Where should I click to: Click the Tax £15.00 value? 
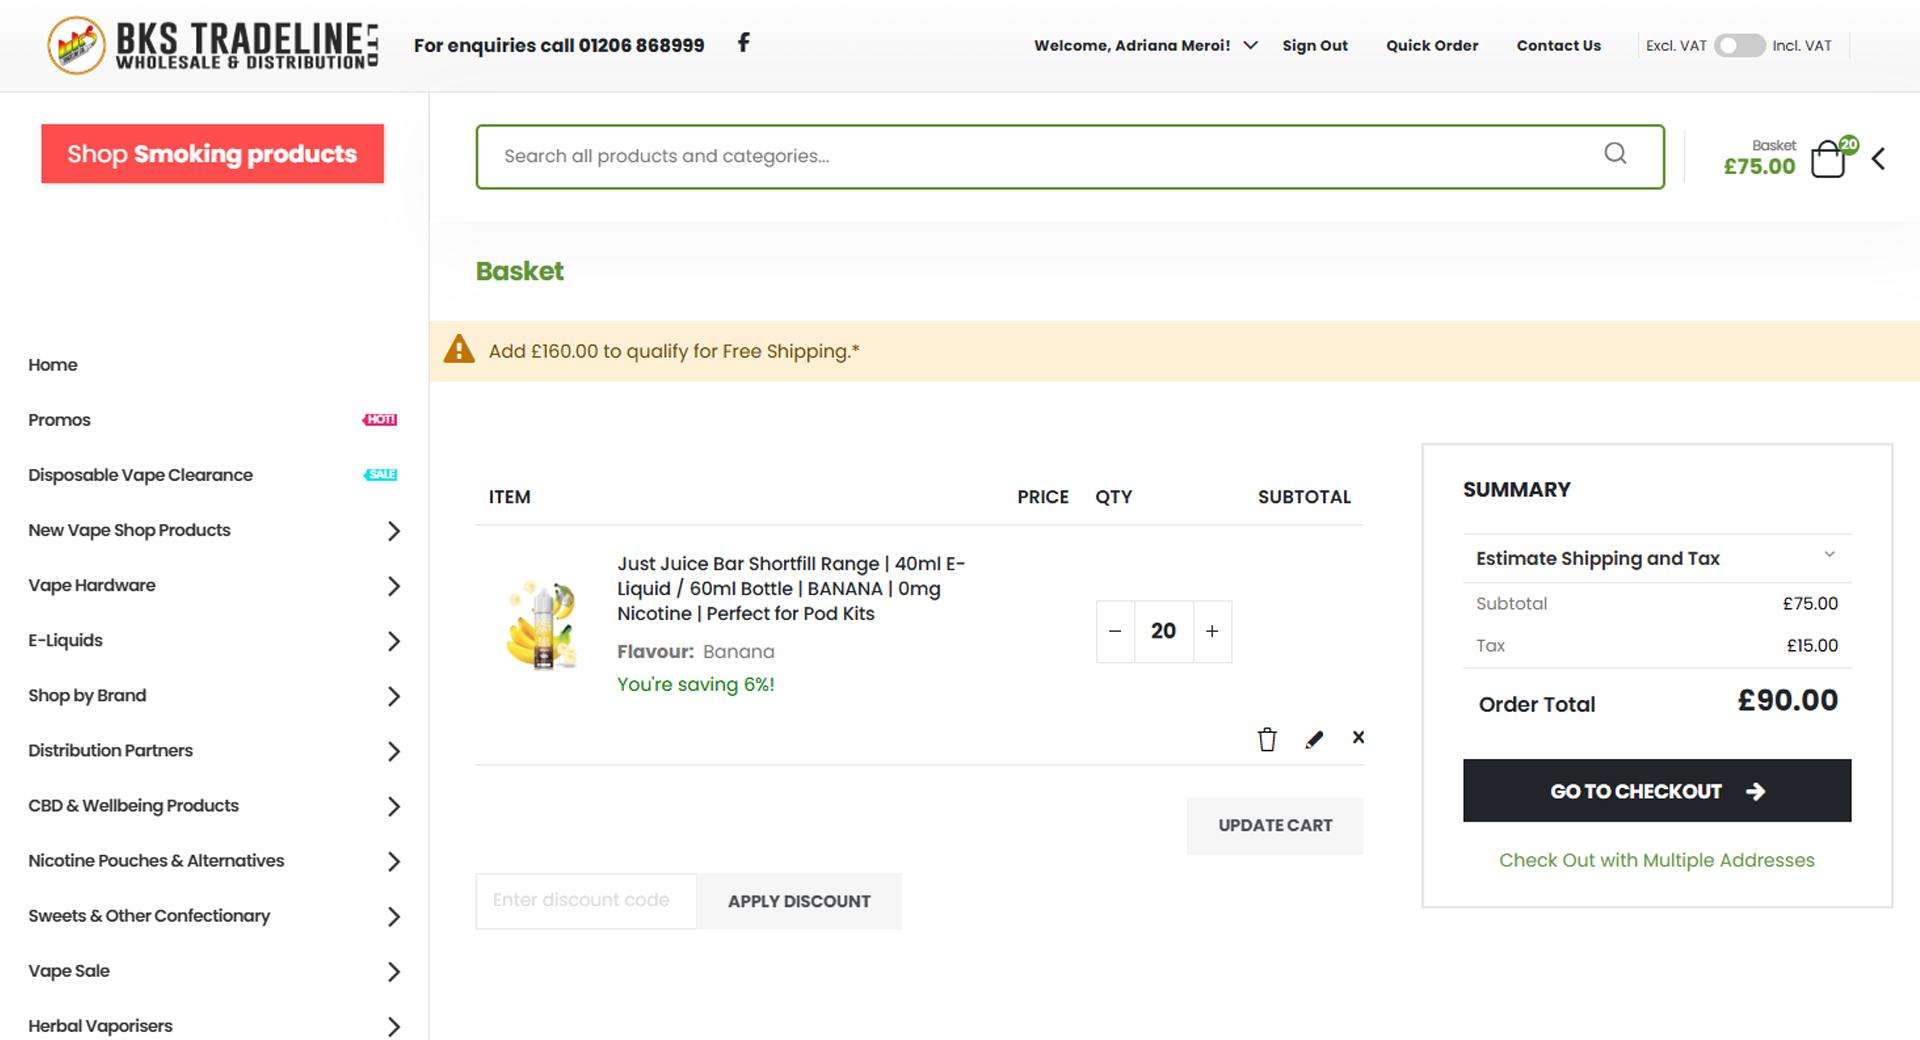click(1813, 645)
